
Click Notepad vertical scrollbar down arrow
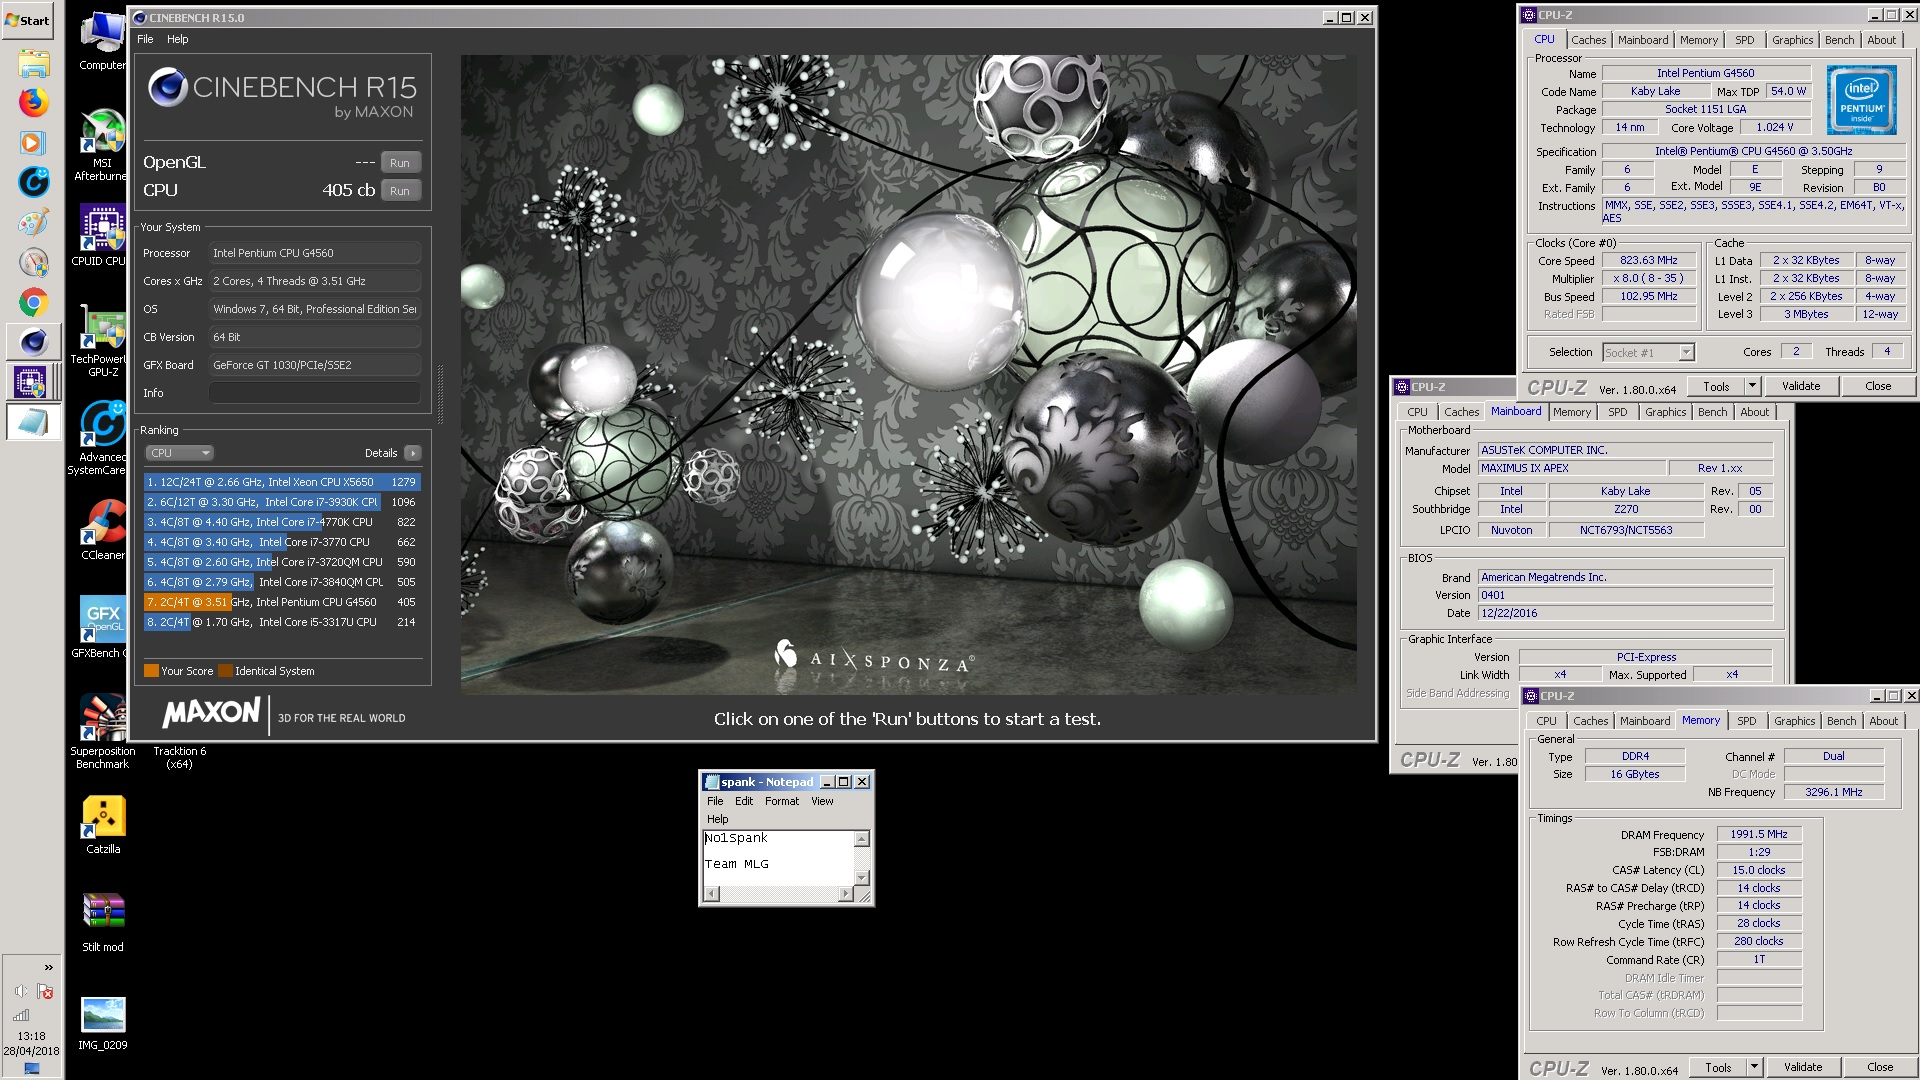862,877
